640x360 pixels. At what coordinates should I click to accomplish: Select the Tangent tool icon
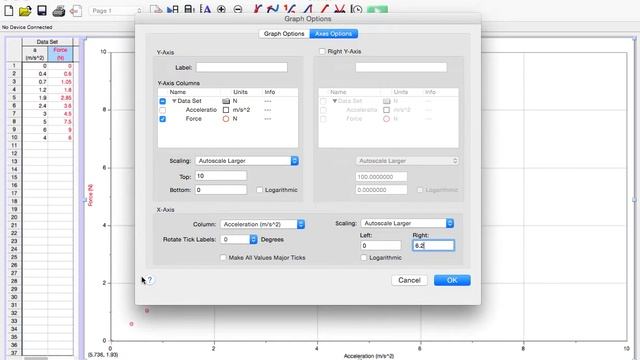coord(273,9)
